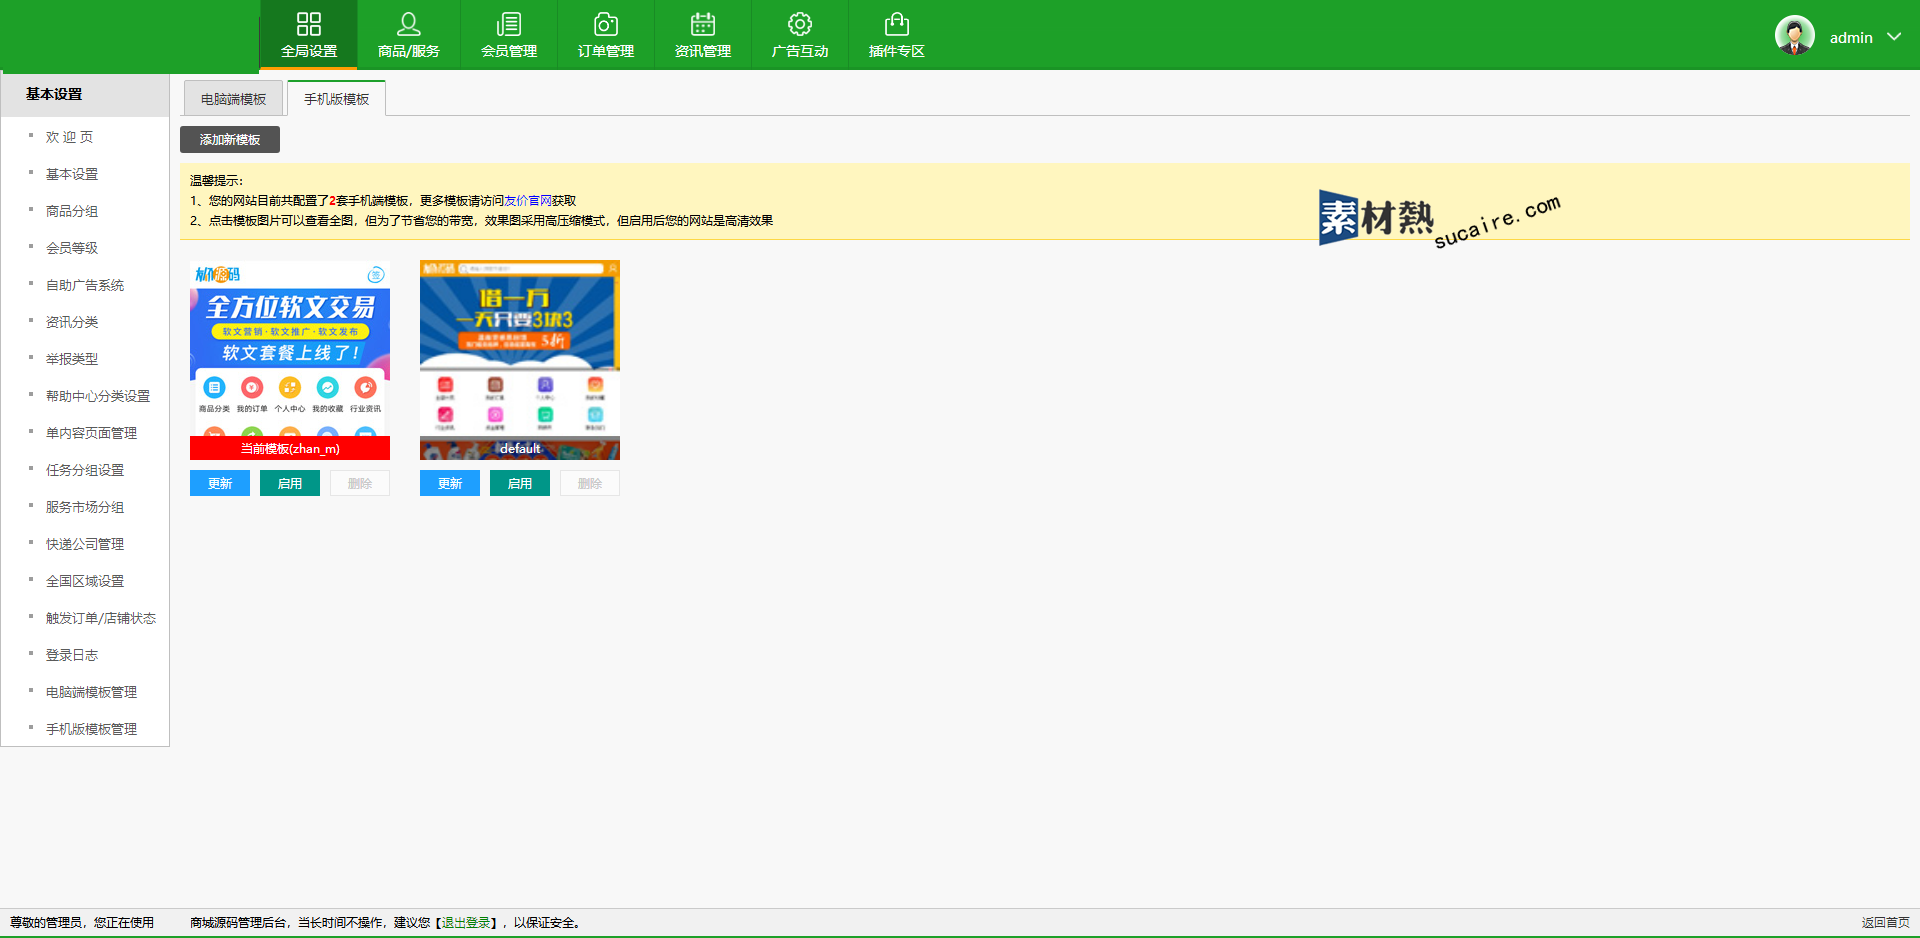The height and width of the screenshot is (938, 1920).
Task: Click the 订单管理 camera icon
Action: [x=606, y=24]
